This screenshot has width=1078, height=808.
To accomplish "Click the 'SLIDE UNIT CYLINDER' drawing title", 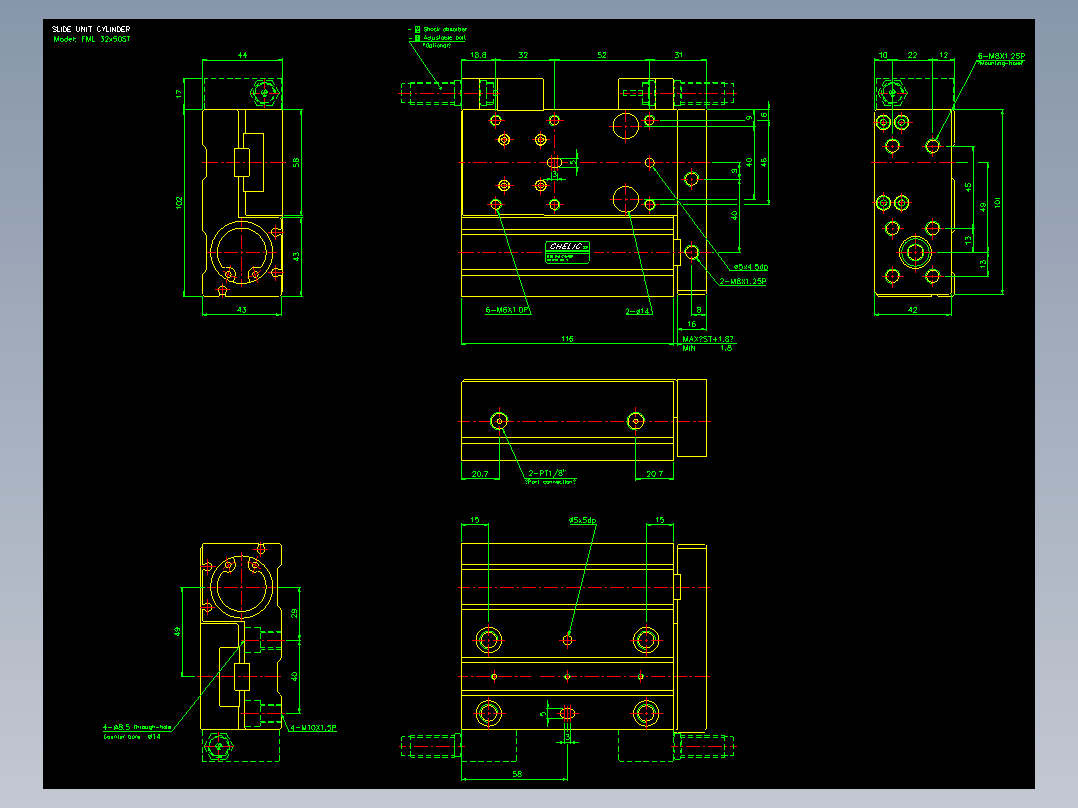I will [91, 29].
